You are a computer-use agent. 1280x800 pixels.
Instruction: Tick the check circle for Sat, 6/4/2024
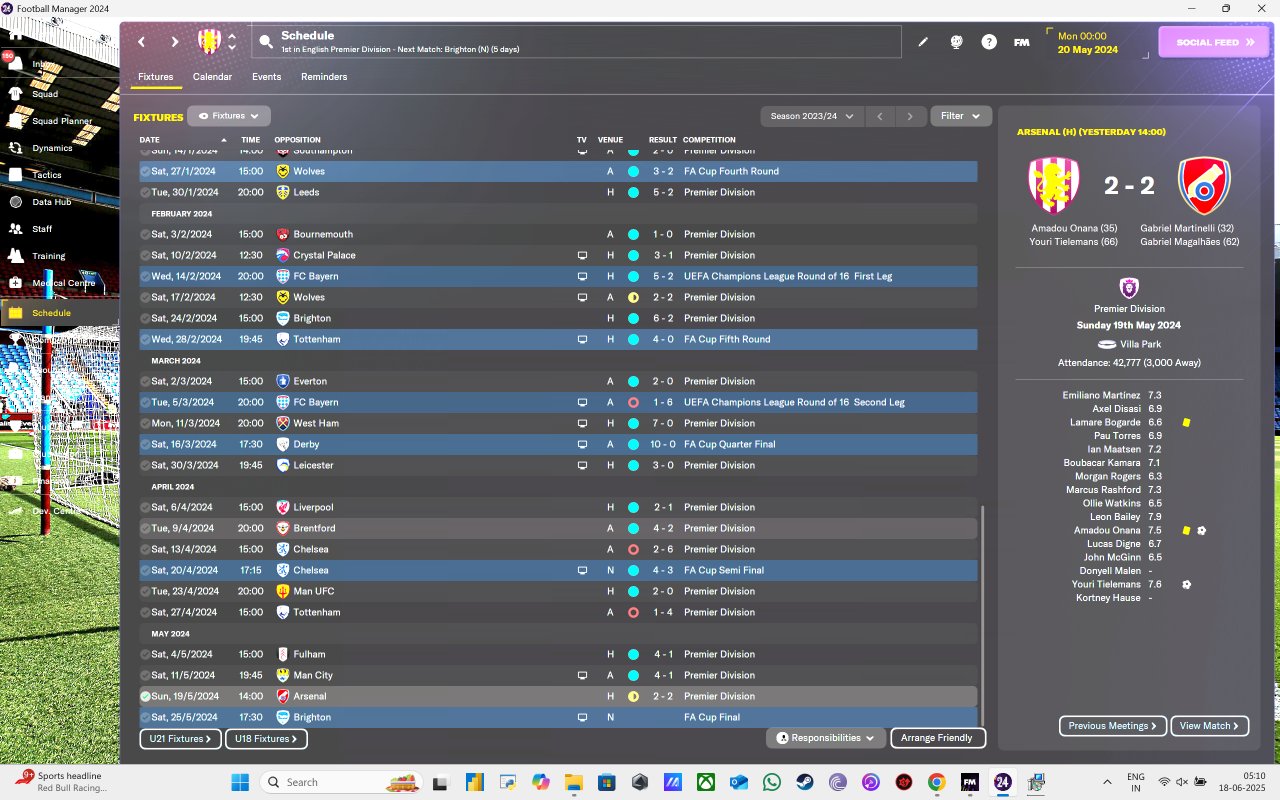(145, 507)
